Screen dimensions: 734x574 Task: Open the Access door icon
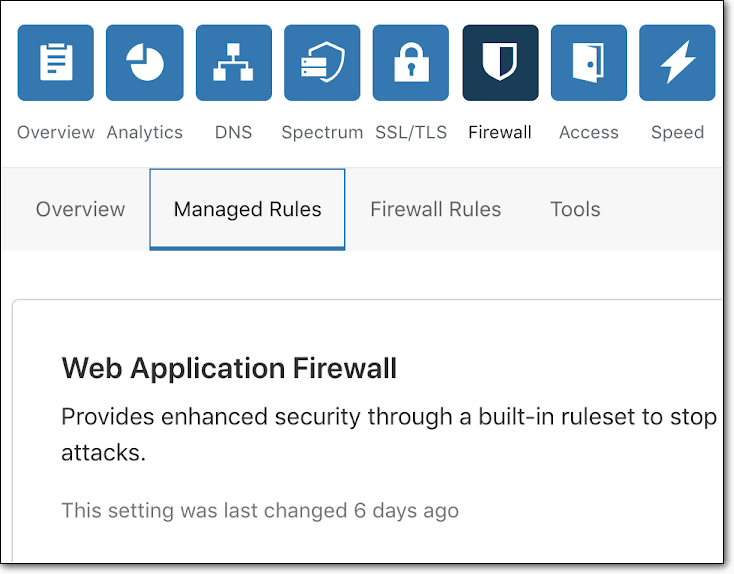[589, 63]
